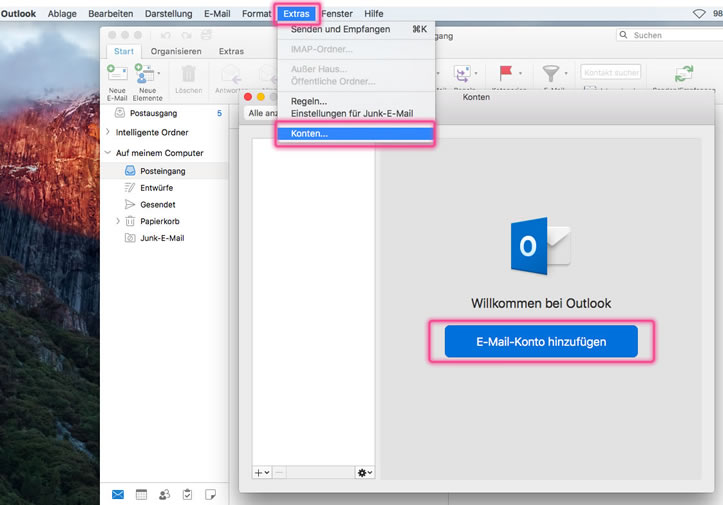This screenshot has width=723, height=505.
Task: Open Einstellungen für Junk-E-Mail menu entry
Action: [x=351, y=114]
